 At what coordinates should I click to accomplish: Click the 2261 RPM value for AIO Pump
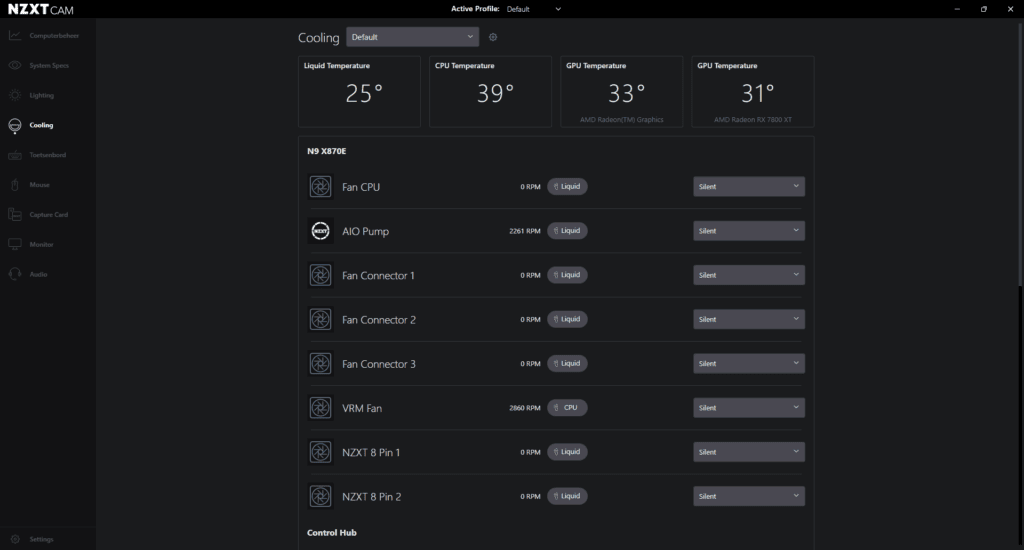click(525, 231)
